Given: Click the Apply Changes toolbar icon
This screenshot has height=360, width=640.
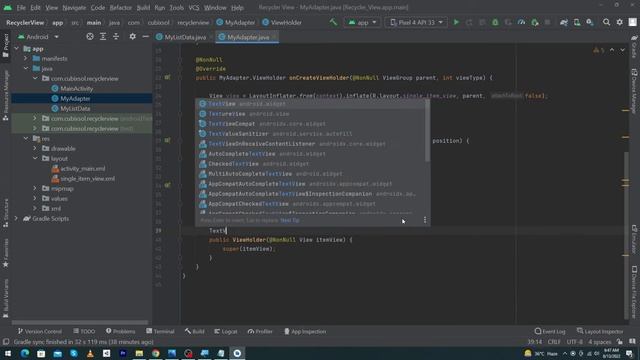Looking at the screenshot, I should (469, 22).
